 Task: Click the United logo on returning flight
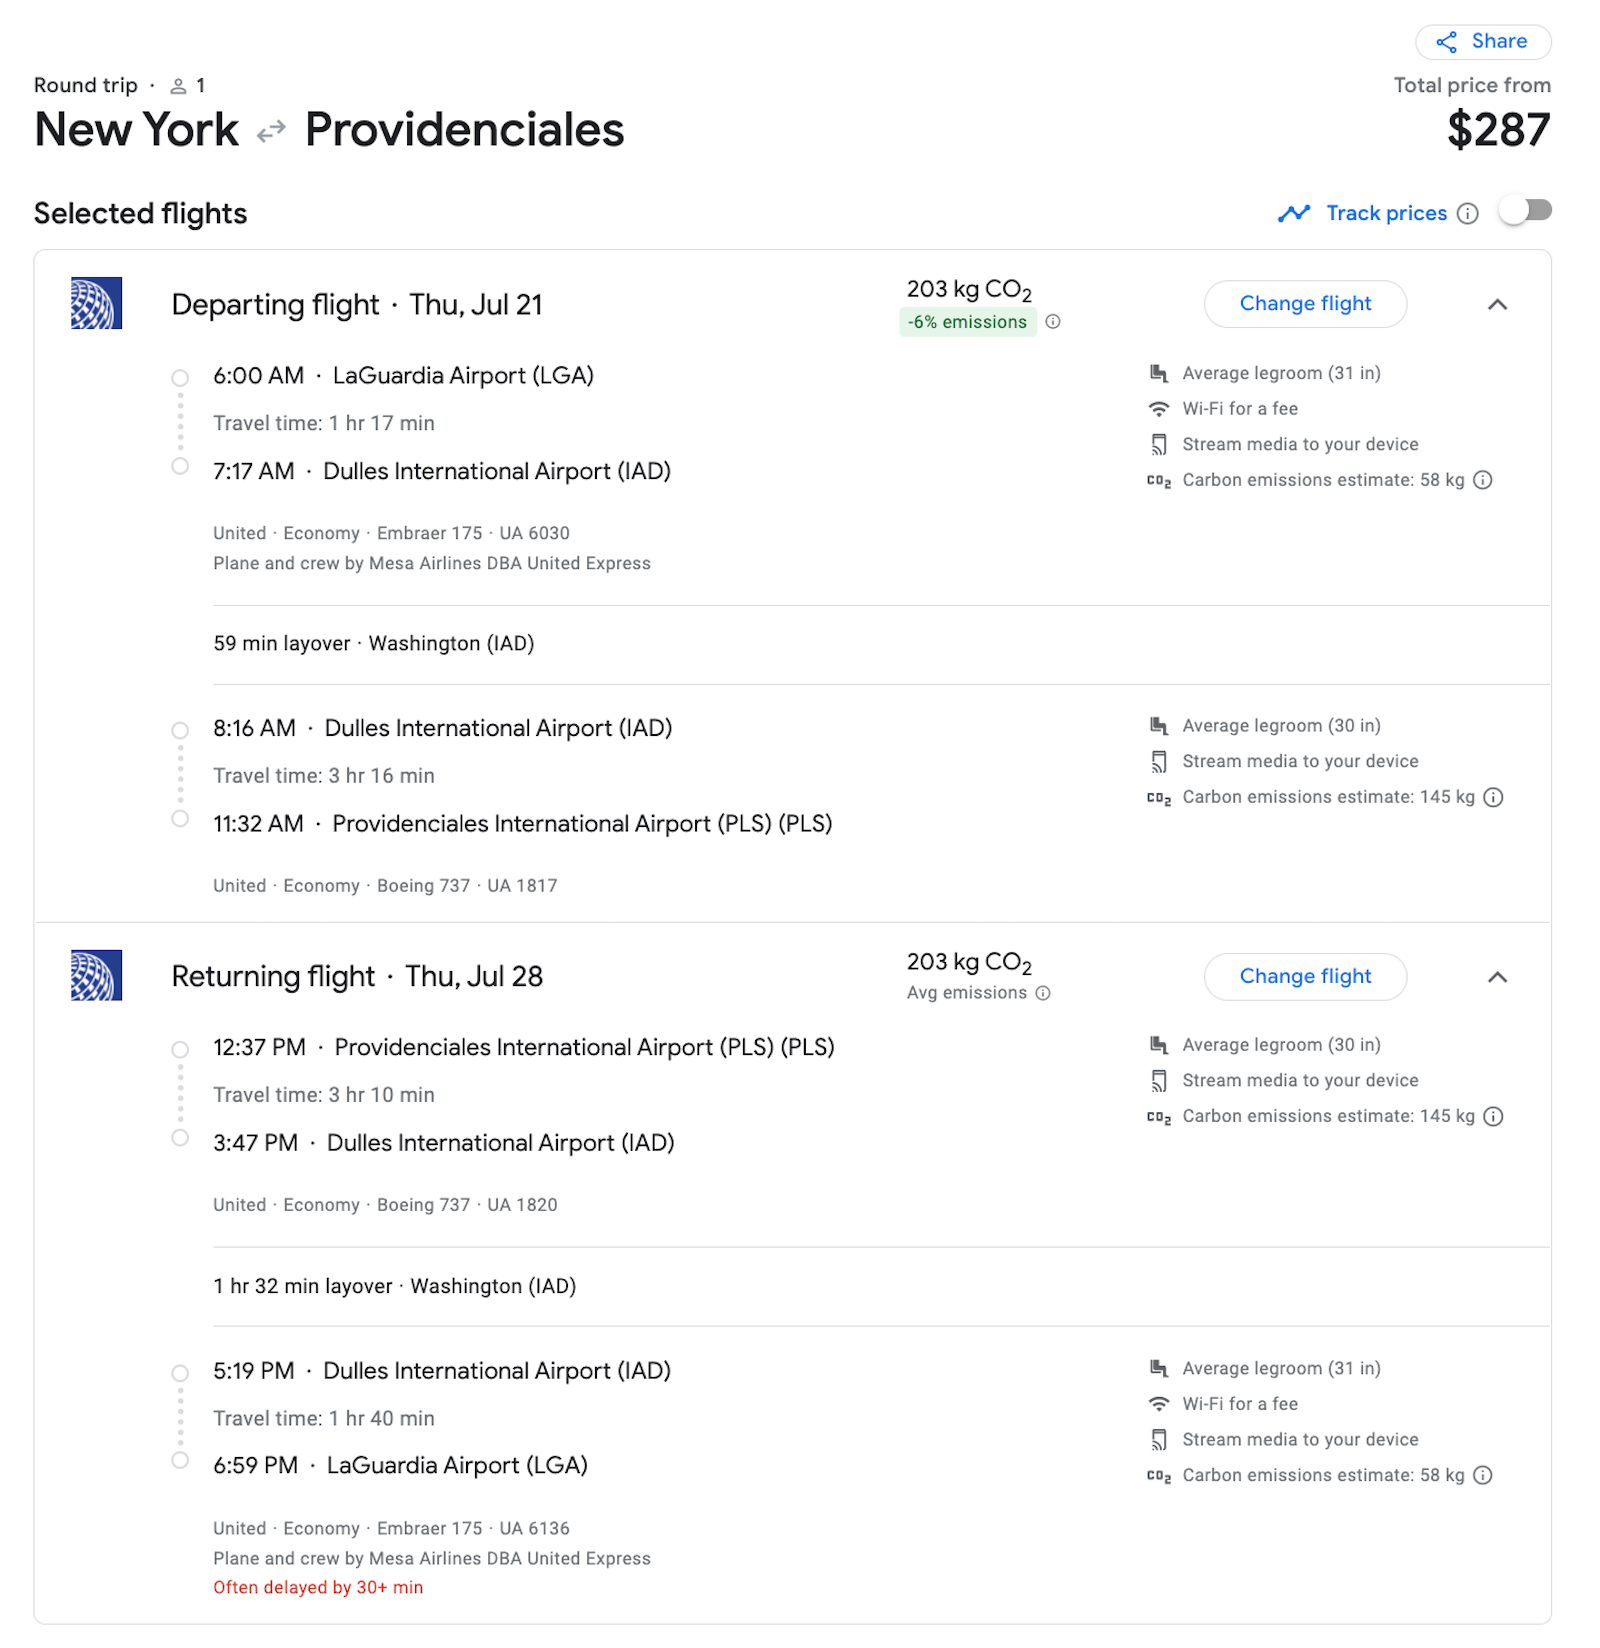pyautogui.click(x=96, y=975)
